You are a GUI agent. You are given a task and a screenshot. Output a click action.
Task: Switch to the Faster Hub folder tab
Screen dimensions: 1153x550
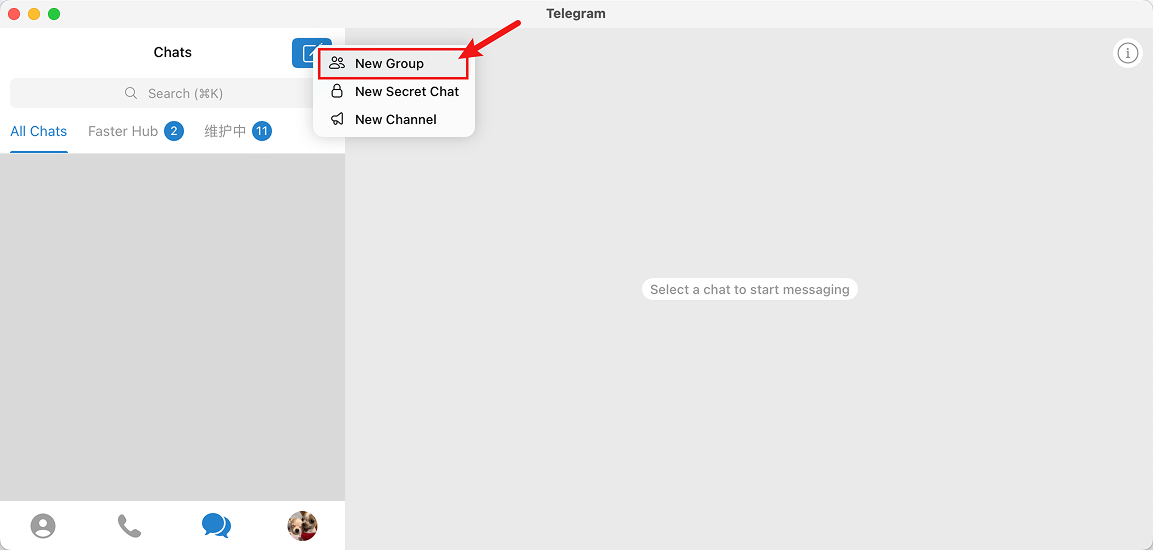click(x=135, y=132)
